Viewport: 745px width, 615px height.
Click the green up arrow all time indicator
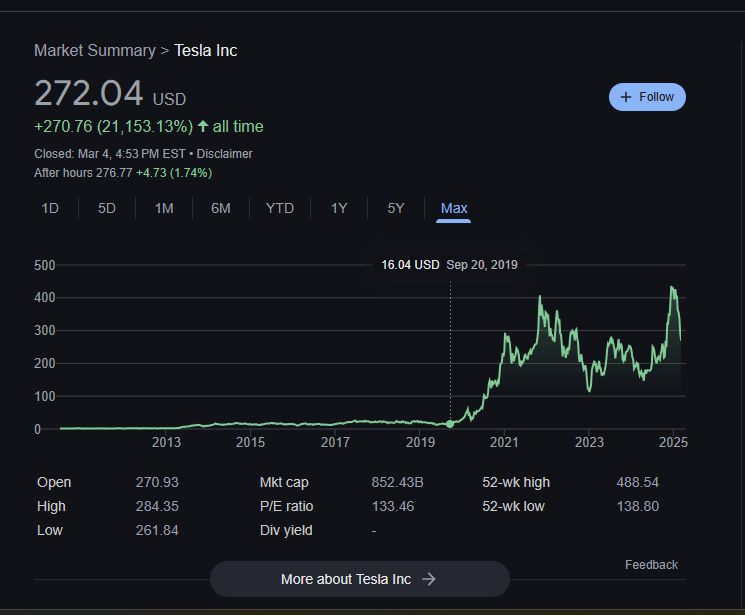pyautogui.click(x=203, y=126)
